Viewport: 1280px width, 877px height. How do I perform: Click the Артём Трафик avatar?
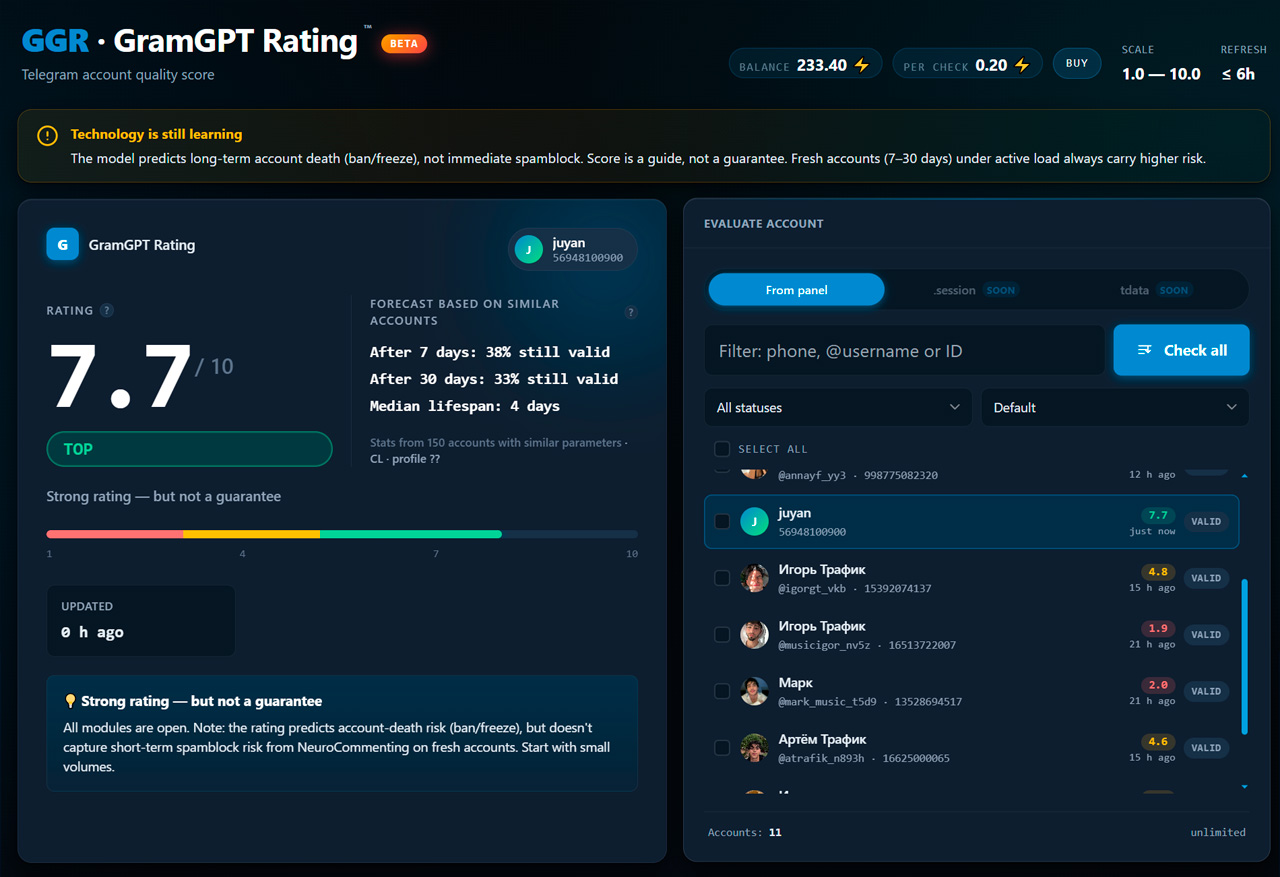754,748
